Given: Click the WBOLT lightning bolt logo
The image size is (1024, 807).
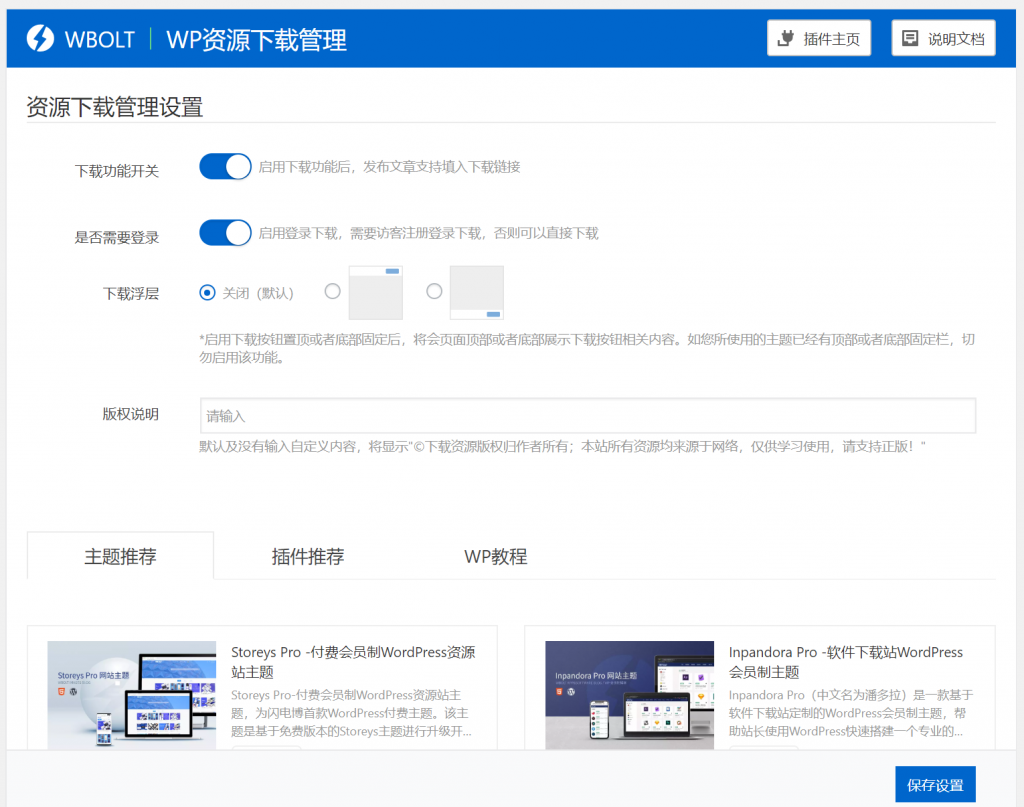Looking at the screenshot, I should [x=41, y=38].
